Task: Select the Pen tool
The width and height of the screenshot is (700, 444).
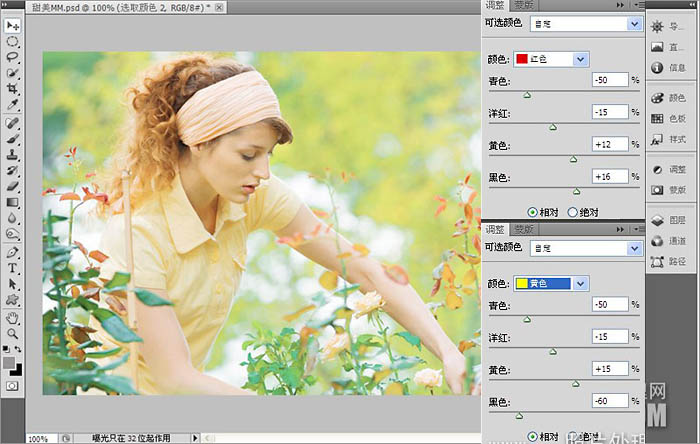Action: click(x=12, y=252)
